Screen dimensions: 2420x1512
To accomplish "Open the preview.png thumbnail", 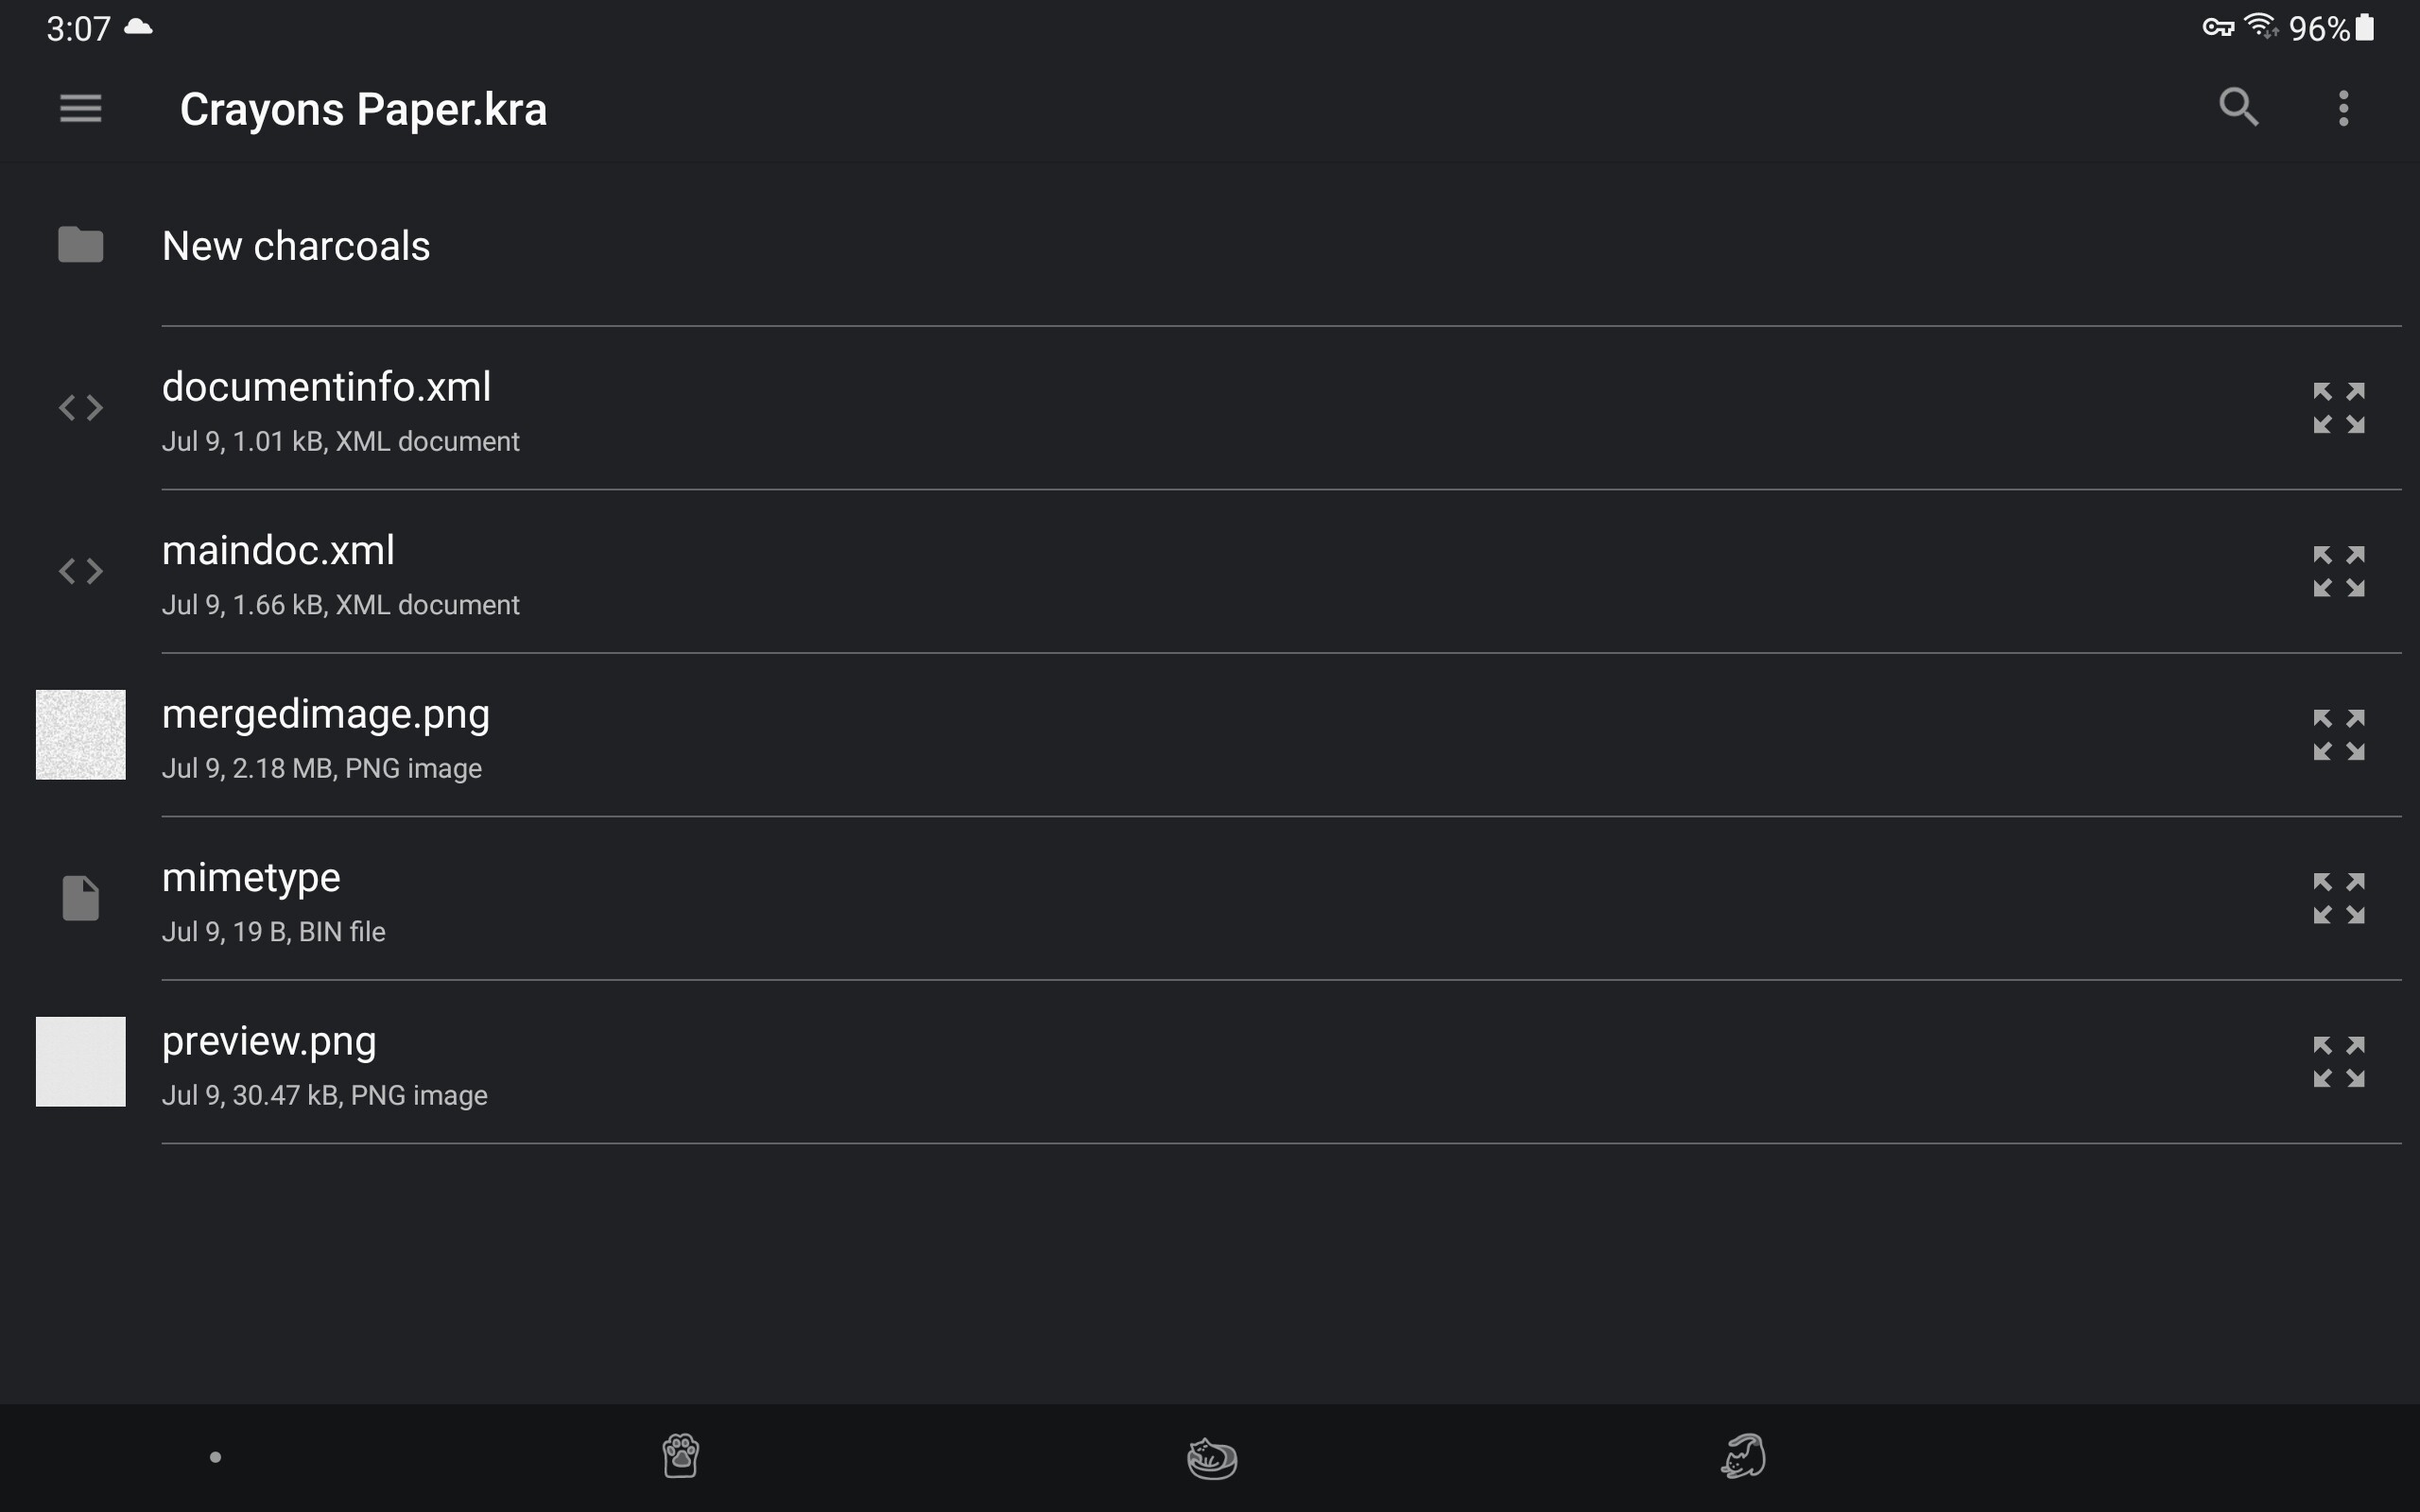I will 81,1062.
